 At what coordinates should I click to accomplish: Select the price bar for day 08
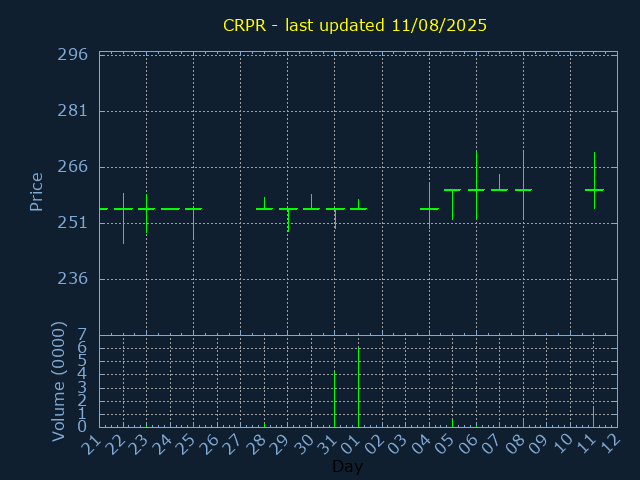click(523, 185)
